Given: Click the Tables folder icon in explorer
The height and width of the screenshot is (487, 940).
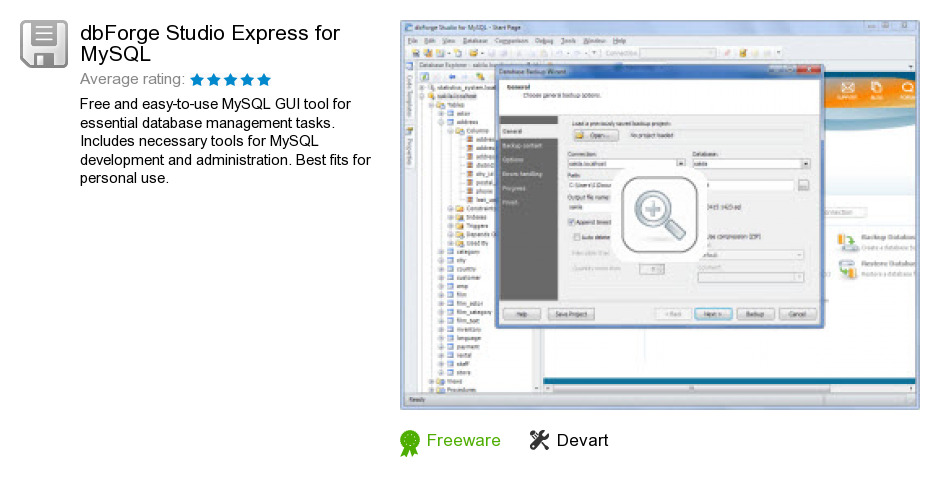Looking at the screenshot, I should pyautogui.click(x=441, y=105).
